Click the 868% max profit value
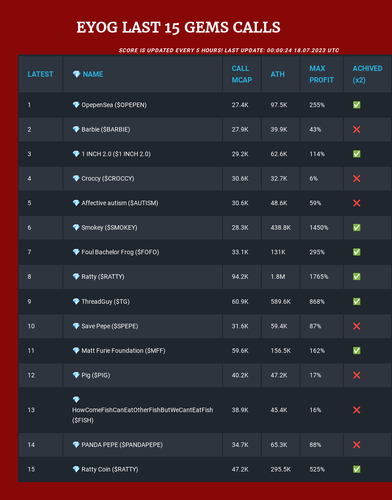Image resolution: width=392 pixels, height=500 pixels. 317,302
